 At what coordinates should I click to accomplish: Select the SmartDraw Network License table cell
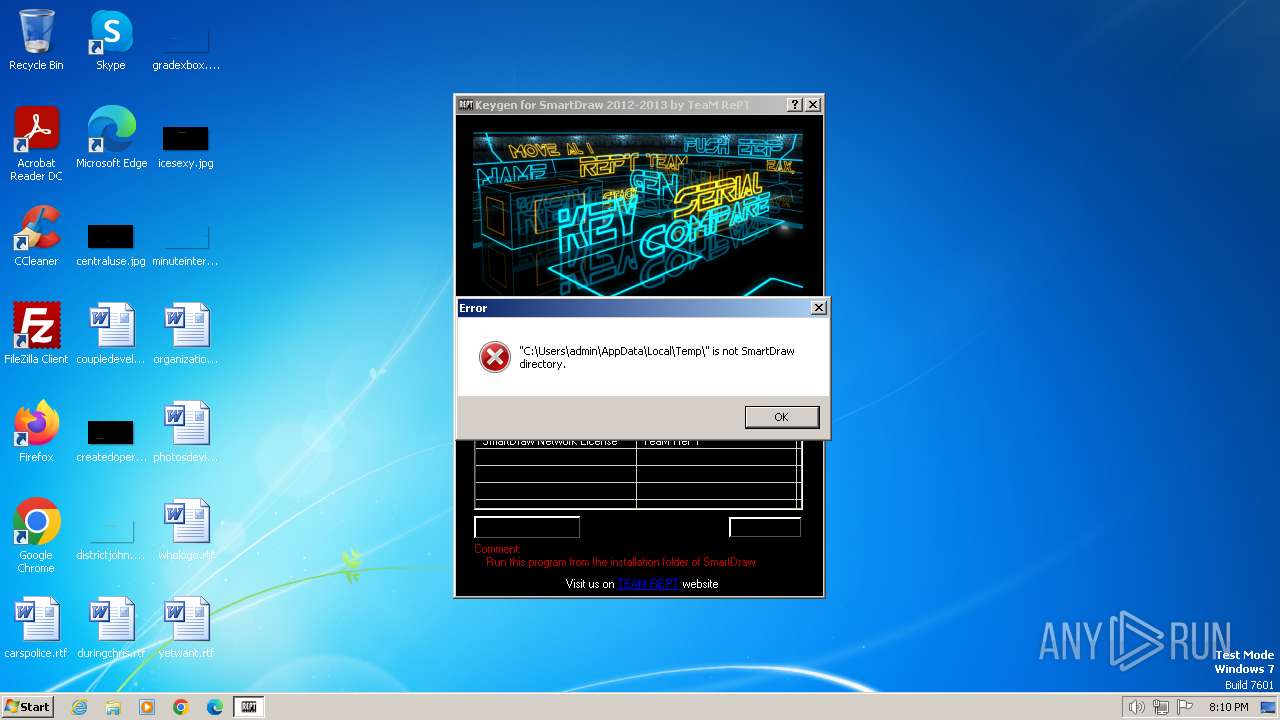[555, 443]
